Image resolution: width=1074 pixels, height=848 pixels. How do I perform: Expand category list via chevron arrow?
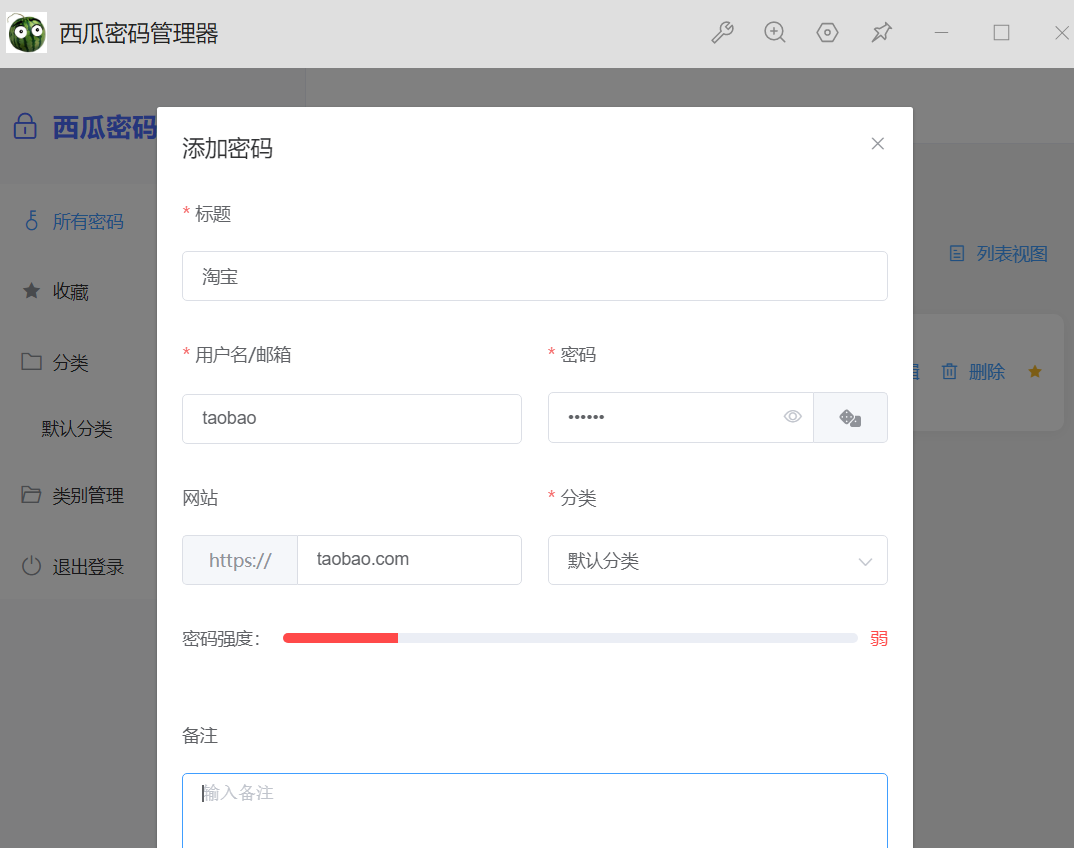click(865, 562)
